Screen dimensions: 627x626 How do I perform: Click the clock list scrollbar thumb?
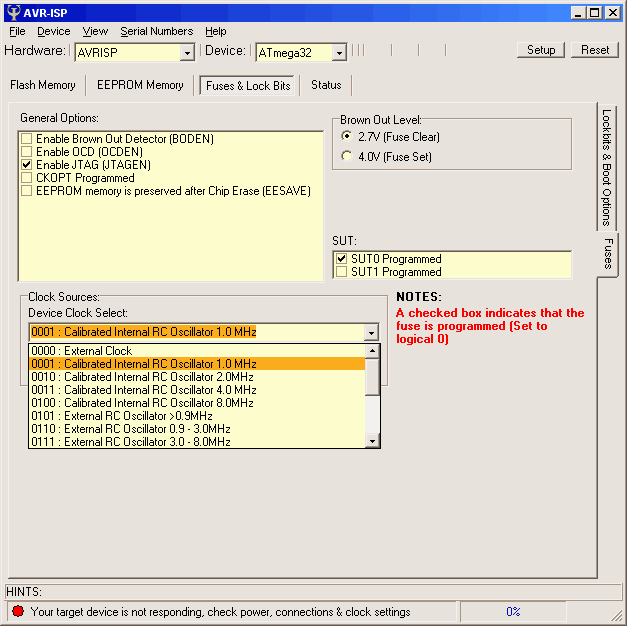click(372, 377)
